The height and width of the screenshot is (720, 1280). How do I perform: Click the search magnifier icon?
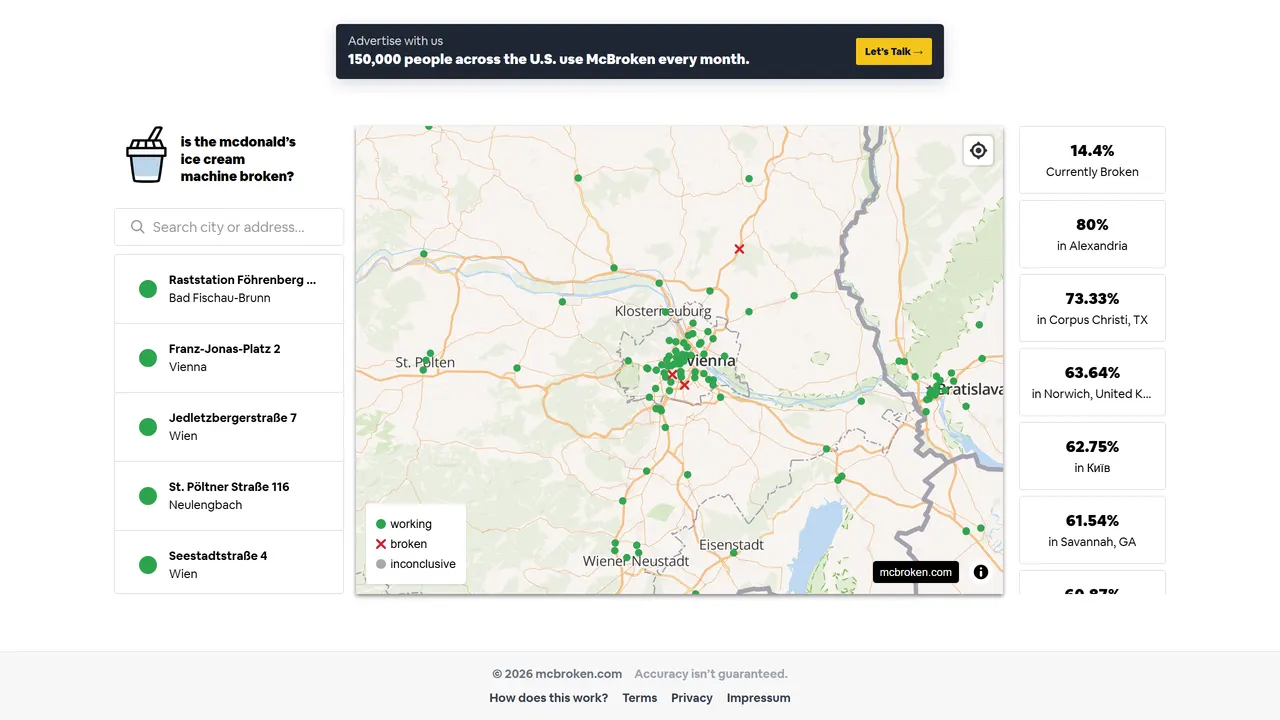tap(138, 227)
